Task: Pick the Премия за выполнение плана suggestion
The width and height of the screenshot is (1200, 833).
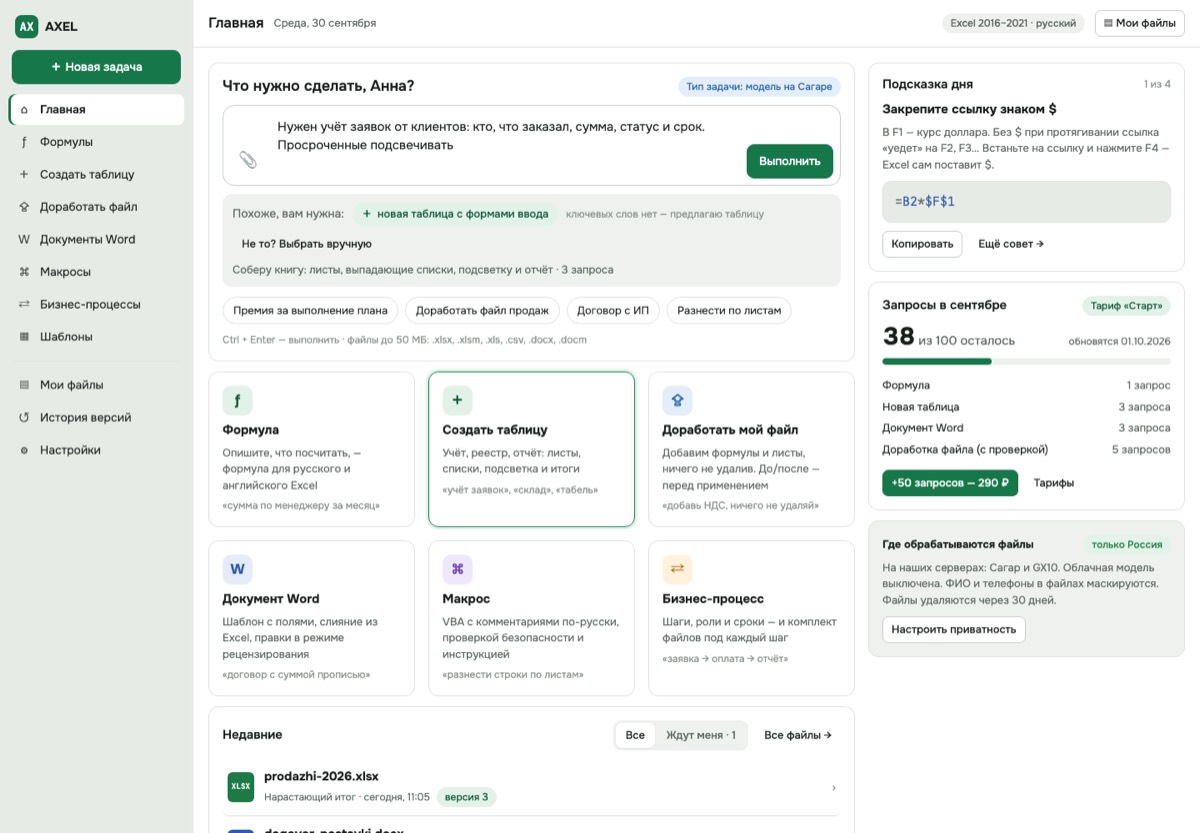Action: pyautogui.click(x=311, y=311)
